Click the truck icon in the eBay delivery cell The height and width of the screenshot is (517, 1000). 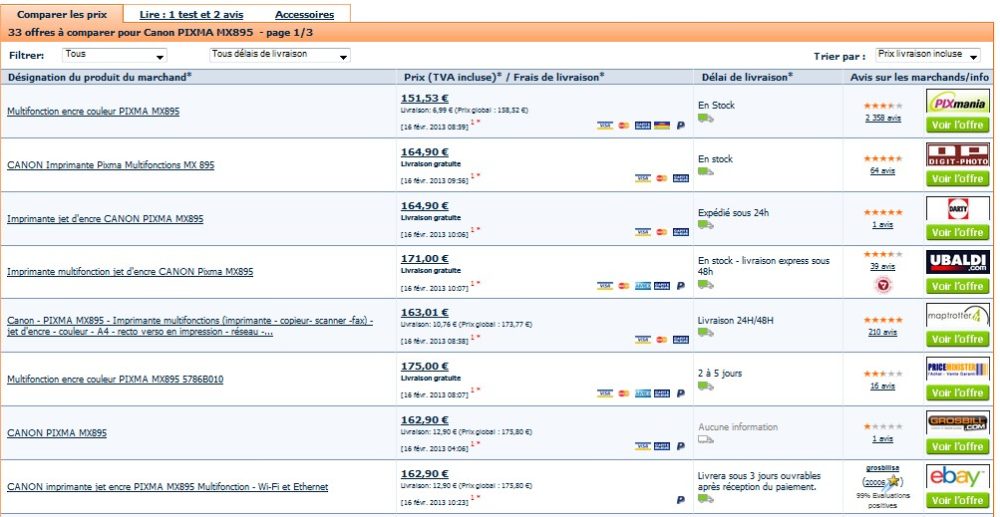click(705, 499)
